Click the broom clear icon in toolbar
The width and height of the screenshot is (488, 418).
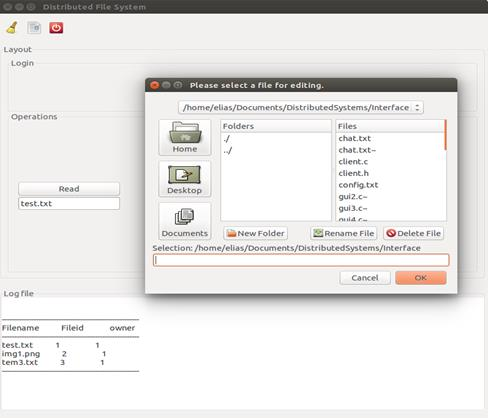coord(12,28)
